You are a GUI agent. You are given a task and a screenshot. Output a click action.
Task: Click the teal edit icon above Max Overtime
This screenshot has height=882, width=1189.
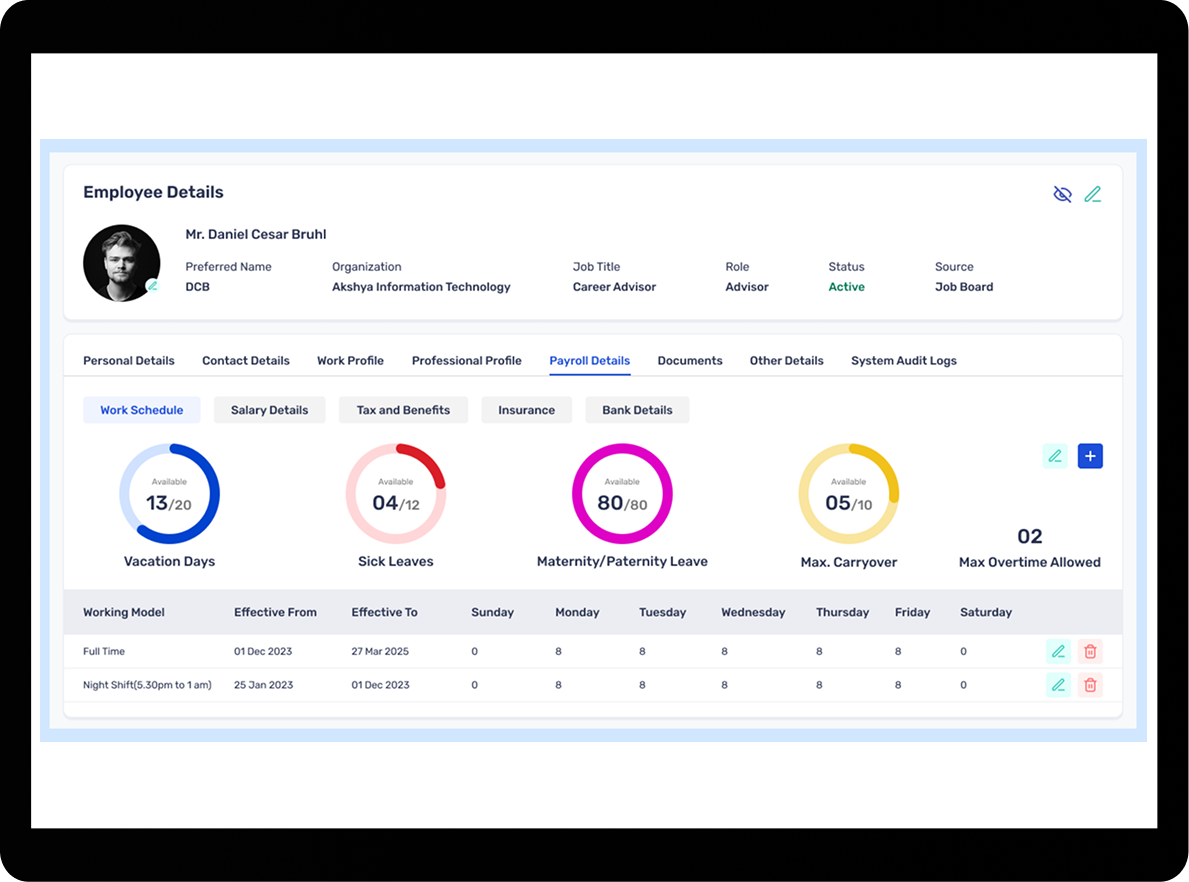1055,456
